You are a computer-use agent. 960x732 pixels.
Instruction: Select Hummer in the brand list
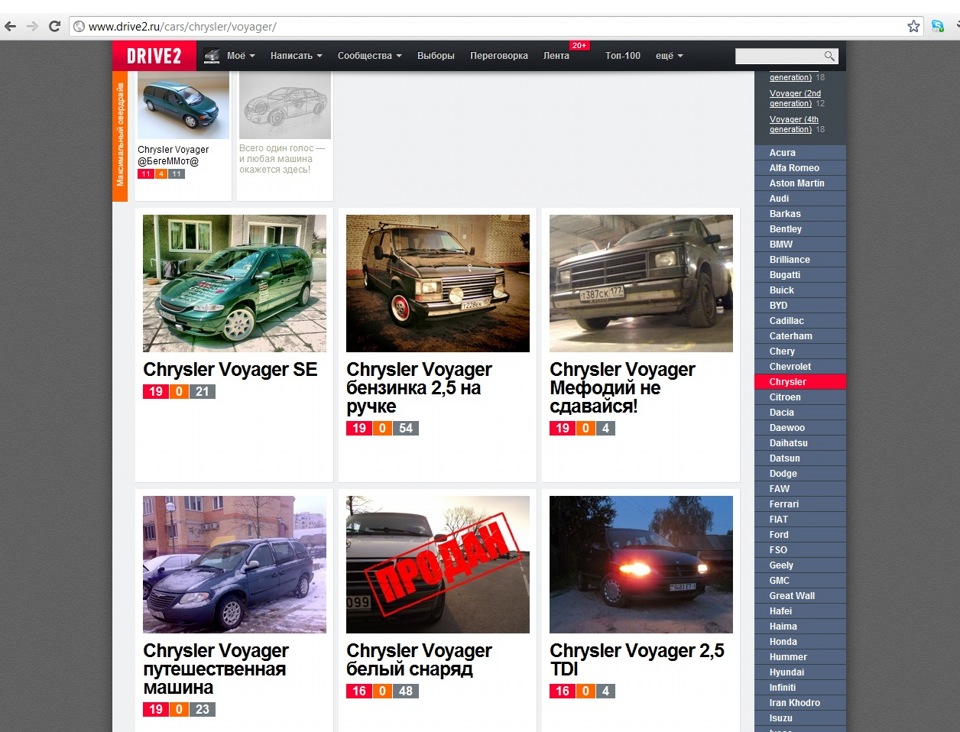800,657
